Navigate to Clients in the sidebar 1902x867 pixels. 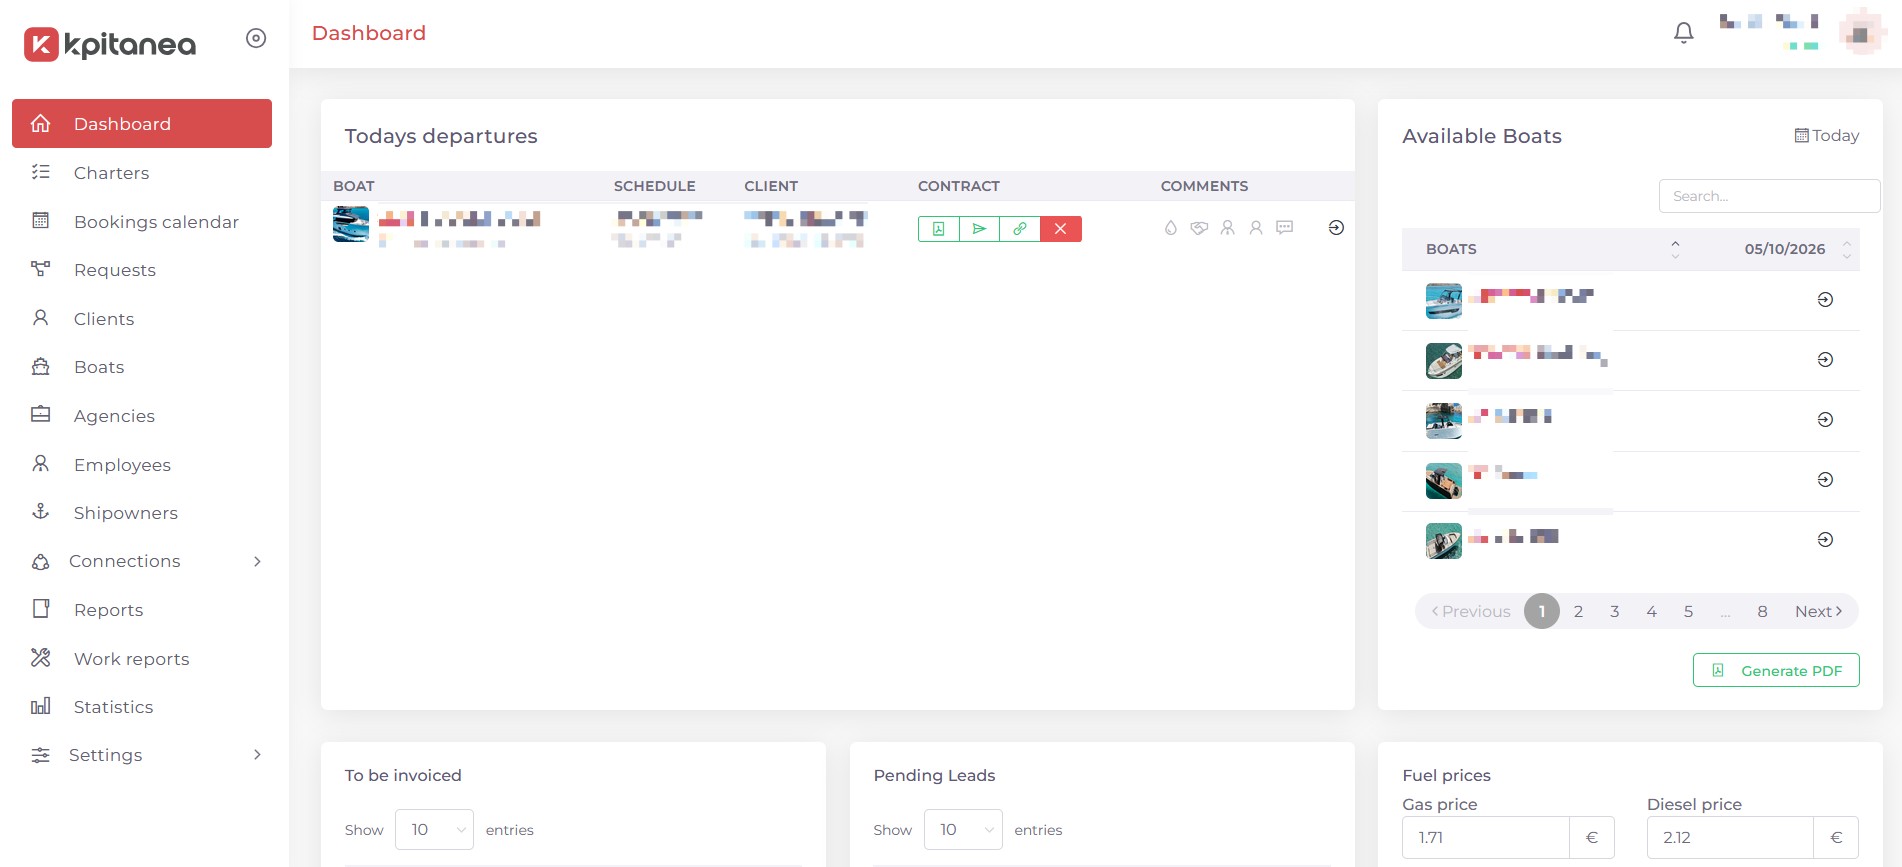(142, 319)
